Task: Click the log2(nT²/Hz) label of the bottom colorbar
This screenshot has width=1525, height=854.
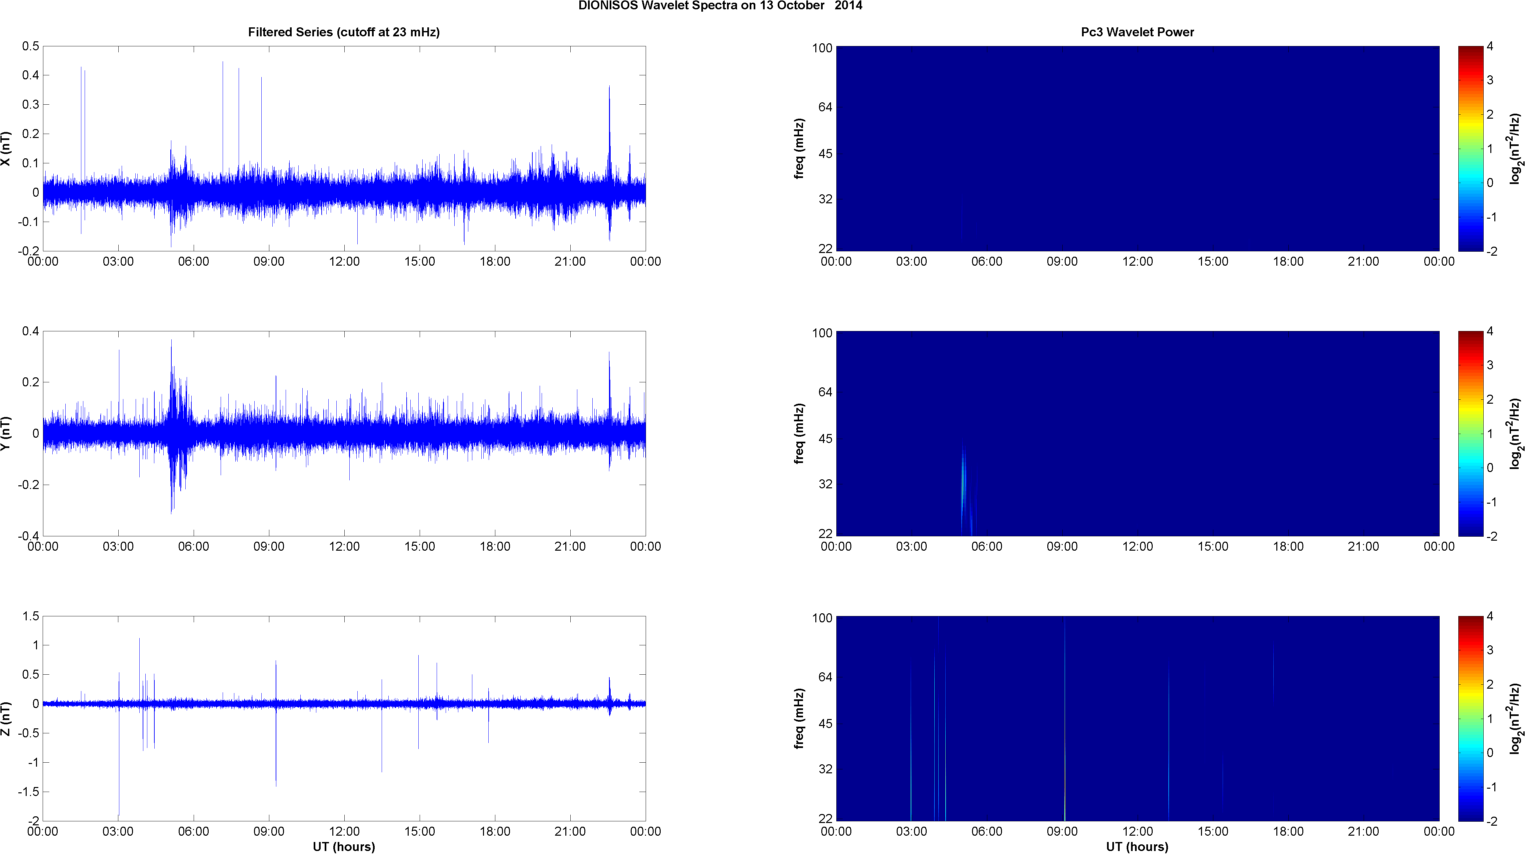Action: (1516, 719)
